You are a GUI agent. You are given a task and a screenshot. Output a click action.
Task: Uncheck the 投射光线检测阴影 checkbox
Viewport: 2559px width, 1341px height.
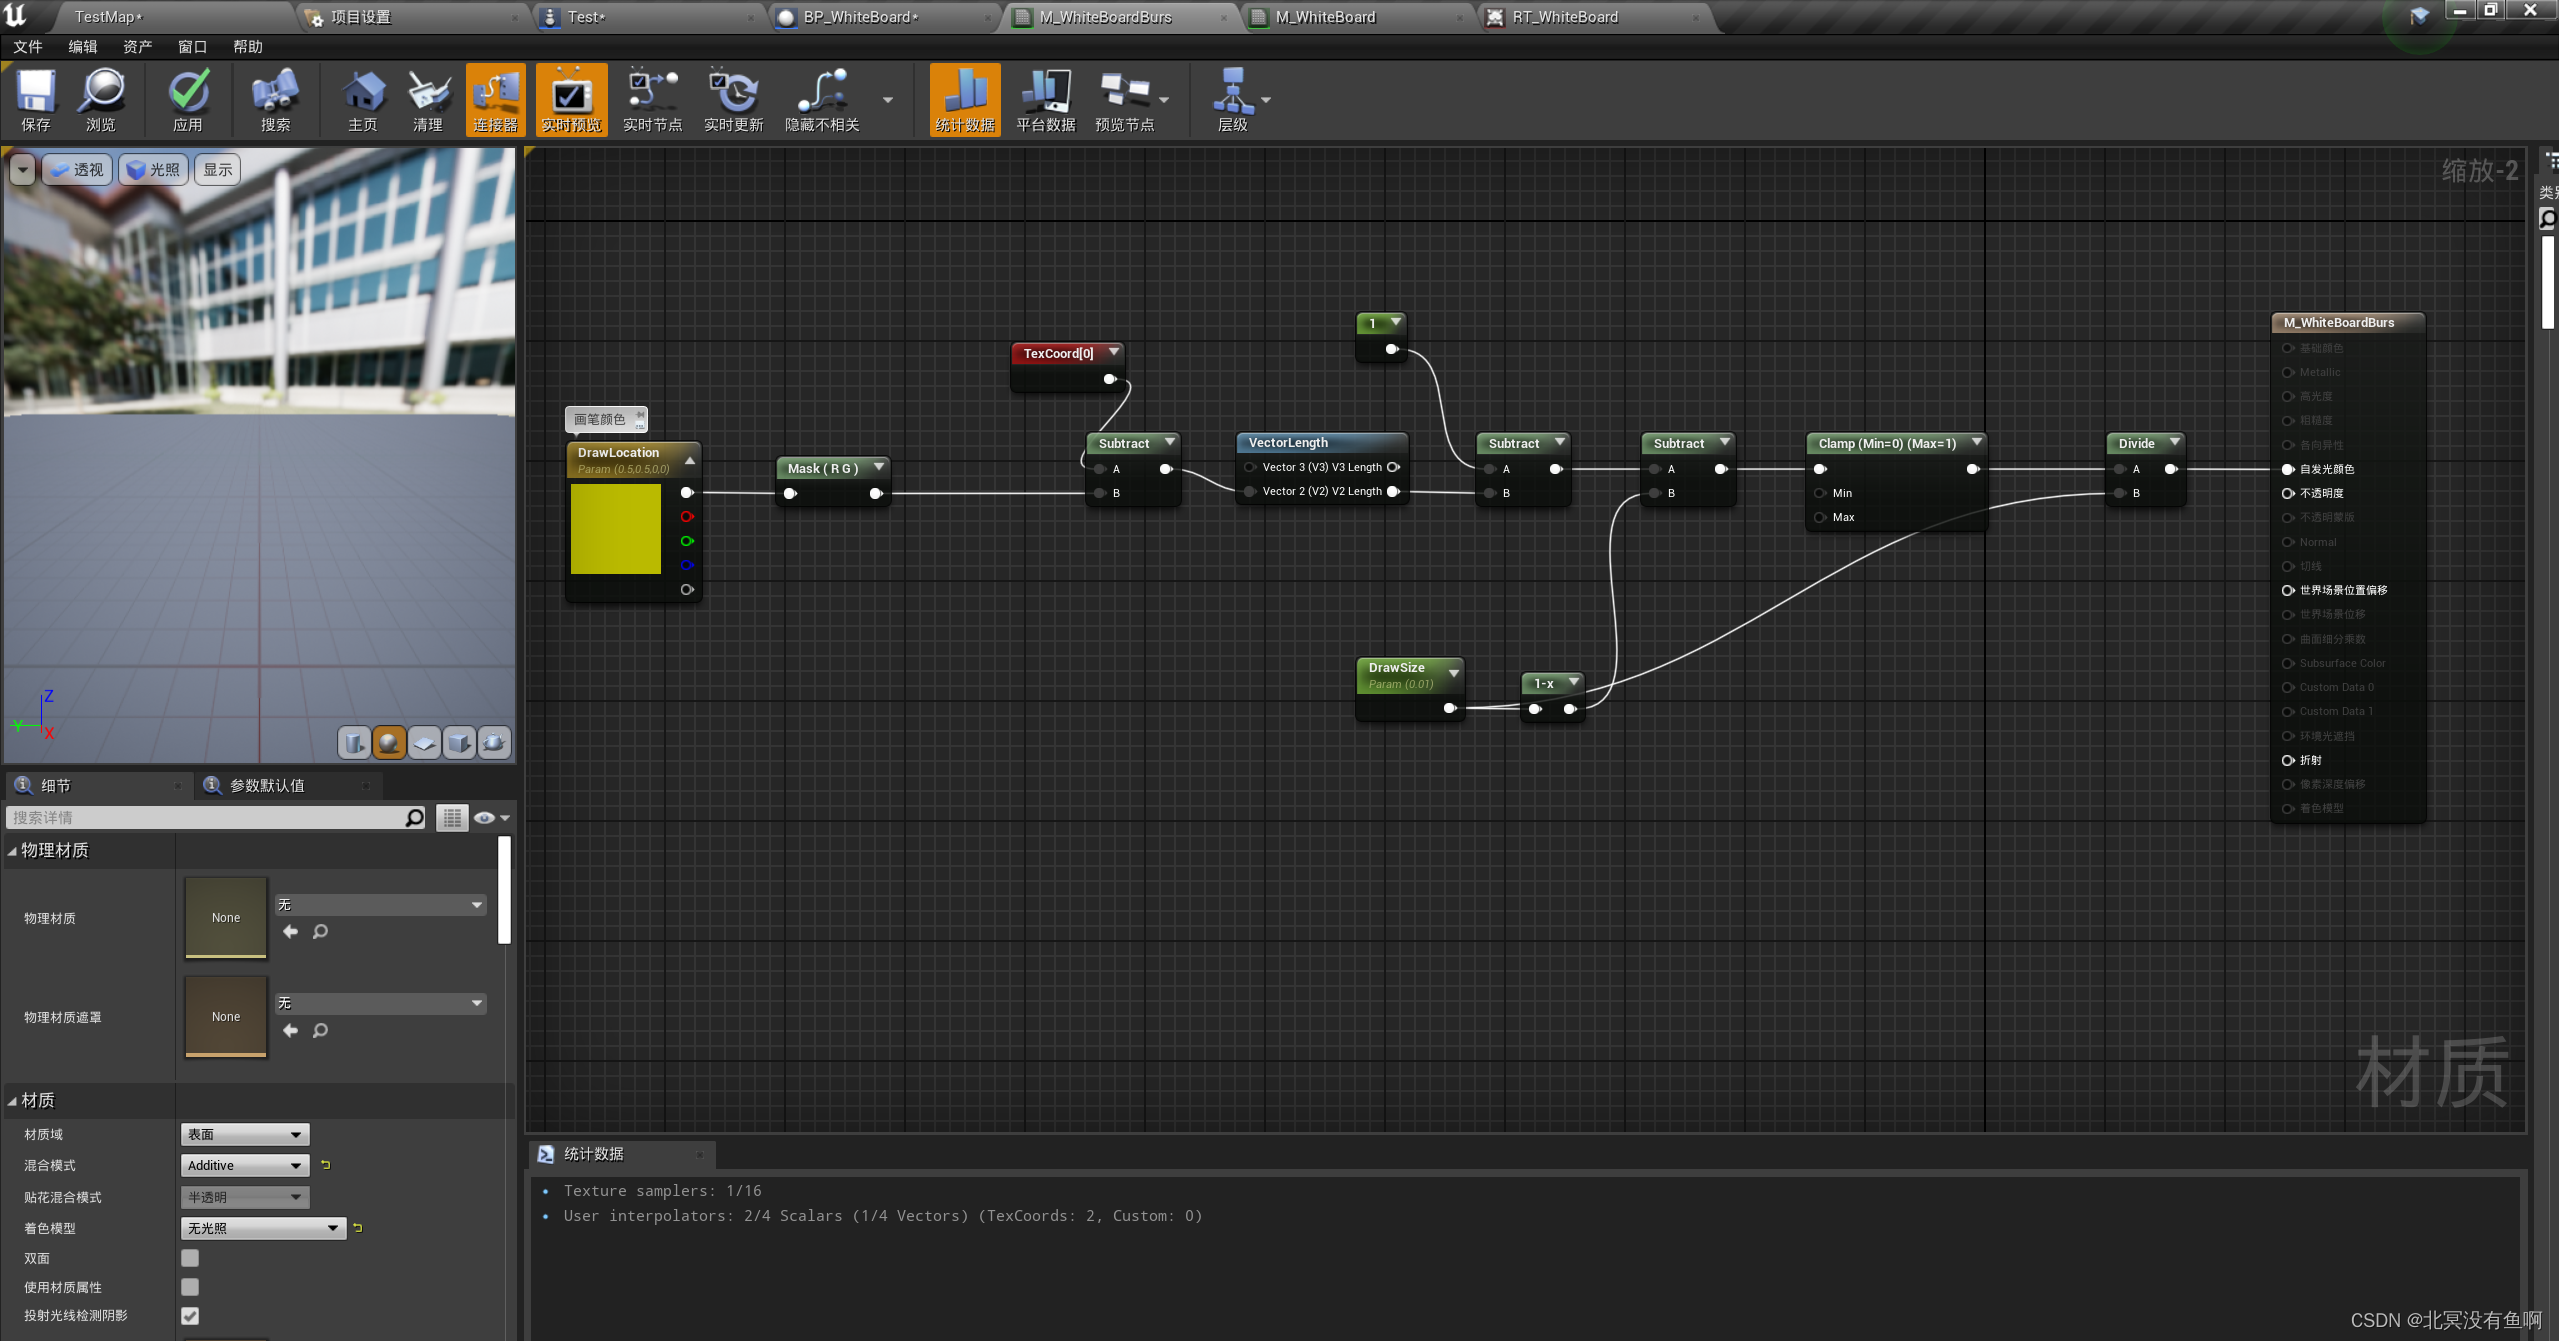190,1316
